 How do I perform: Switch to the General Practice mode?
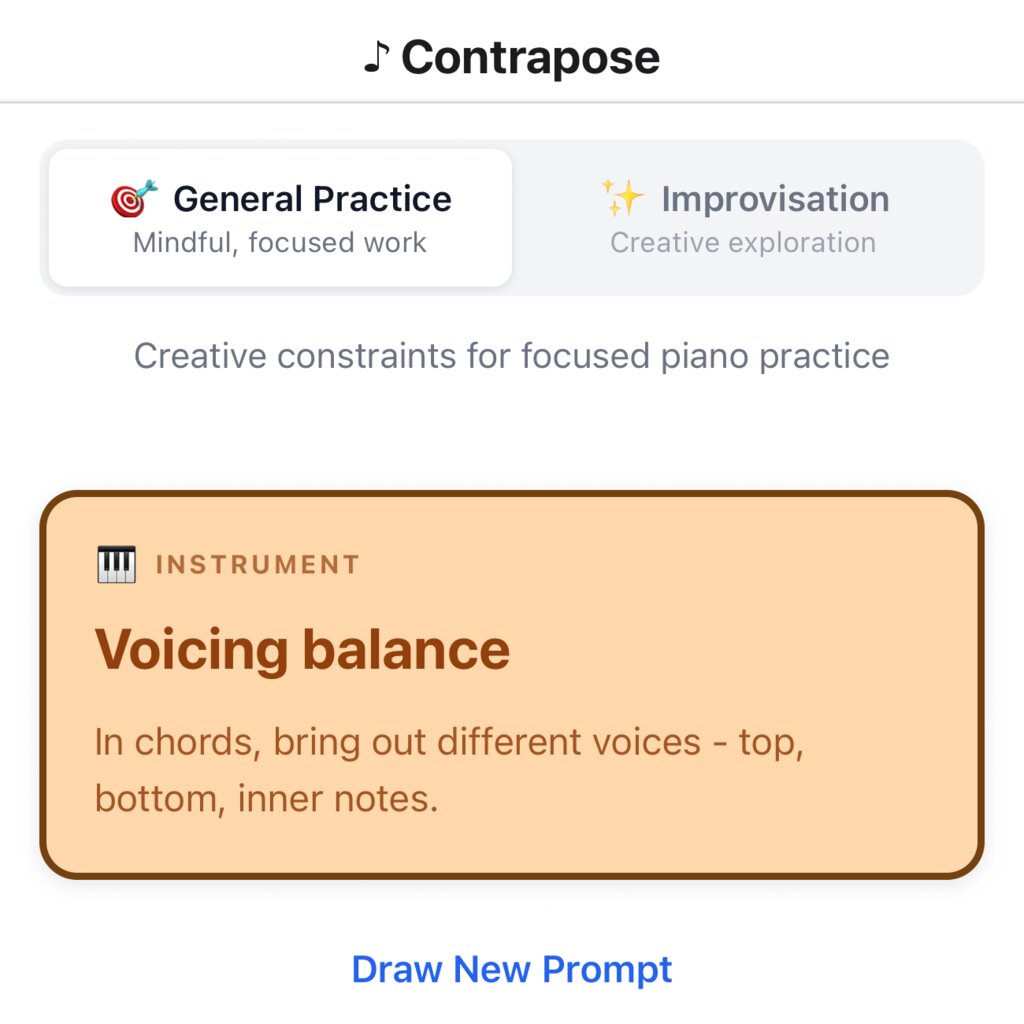click(280, 217)
